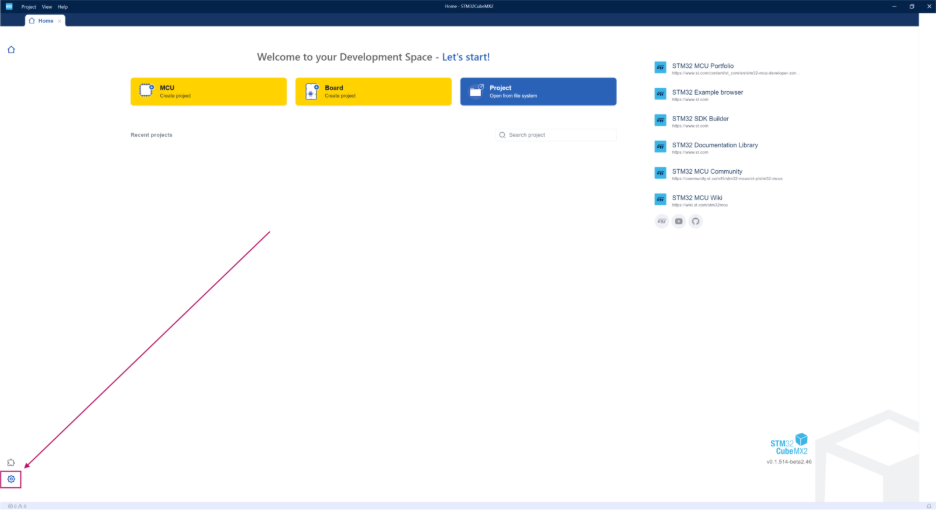This screenshot has height=510, width=936.
Task: Select the Home tab
Action: point(45,21)
